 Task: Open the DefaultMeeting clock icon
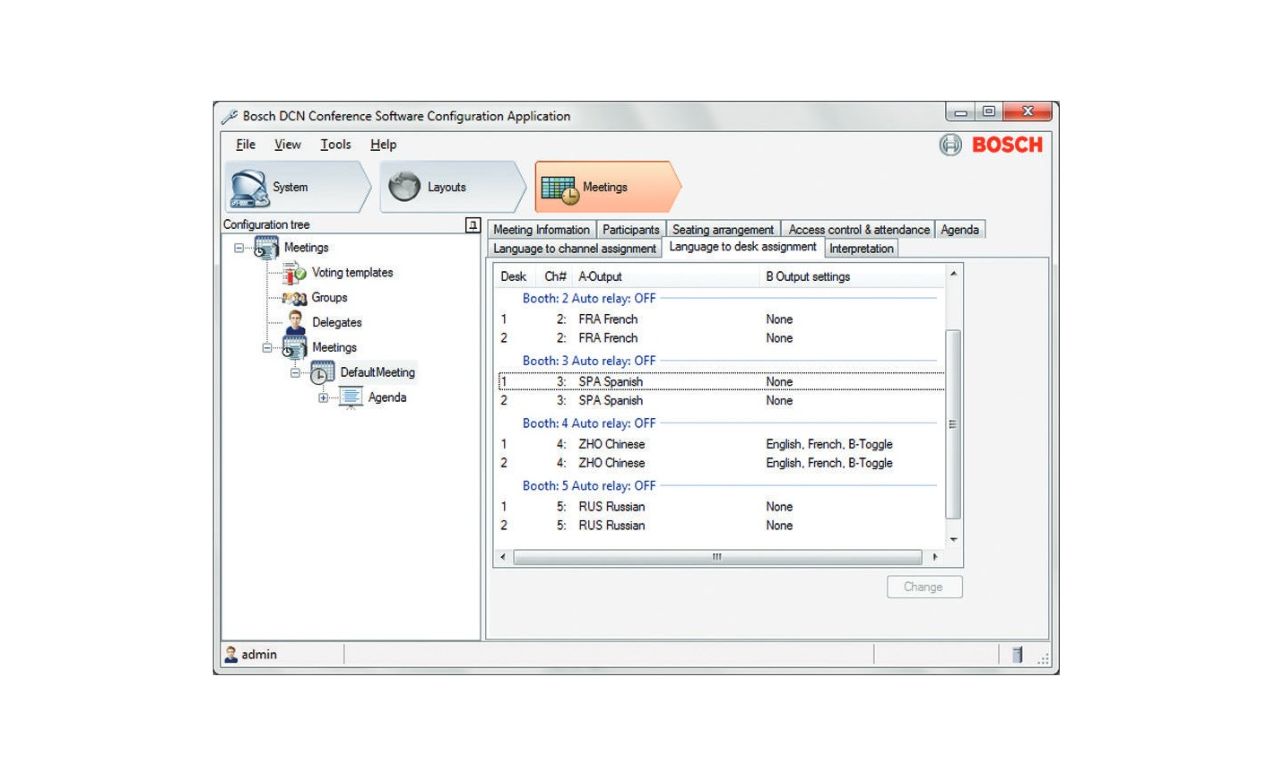tap(320, 372)
